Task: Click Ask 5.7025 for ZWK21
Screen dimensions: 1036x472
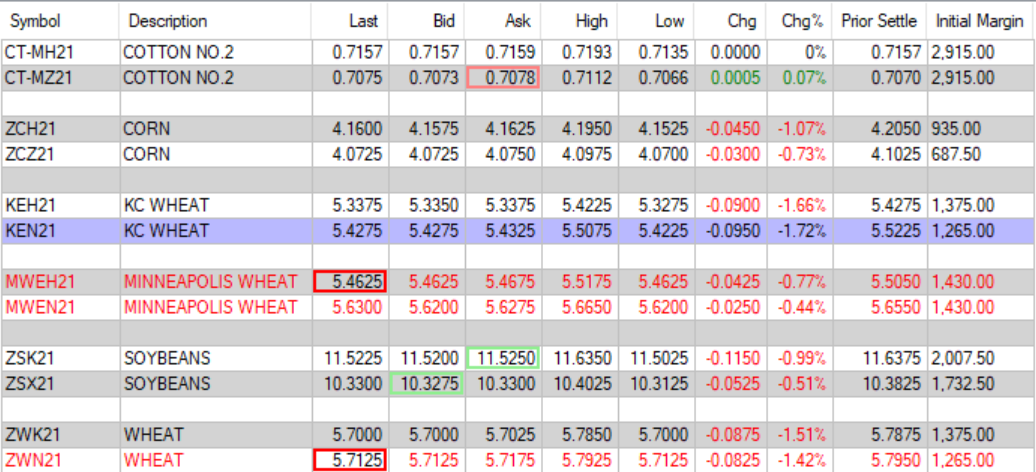Action: [503, 435]
